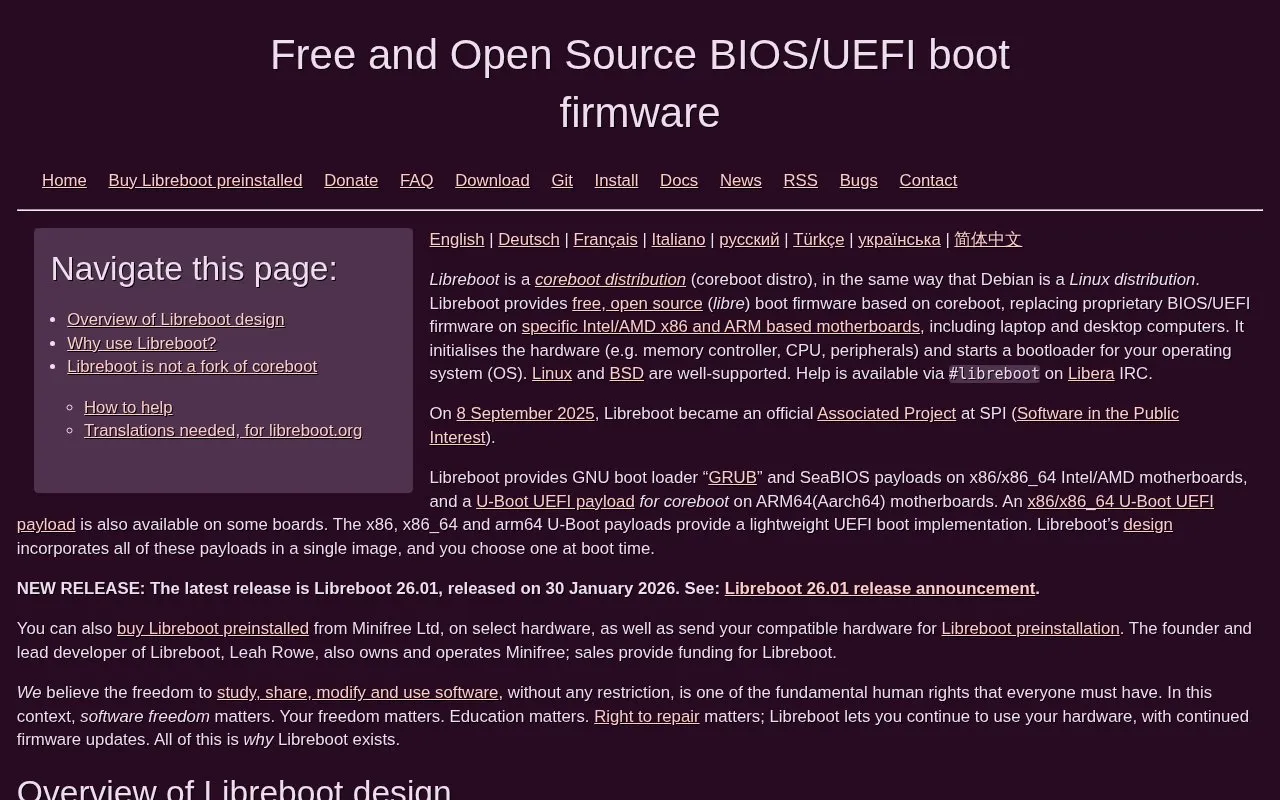Select the #libreboot channel code text
The width and height of the screenshot is (1280, 800).
tap(994, 373)
